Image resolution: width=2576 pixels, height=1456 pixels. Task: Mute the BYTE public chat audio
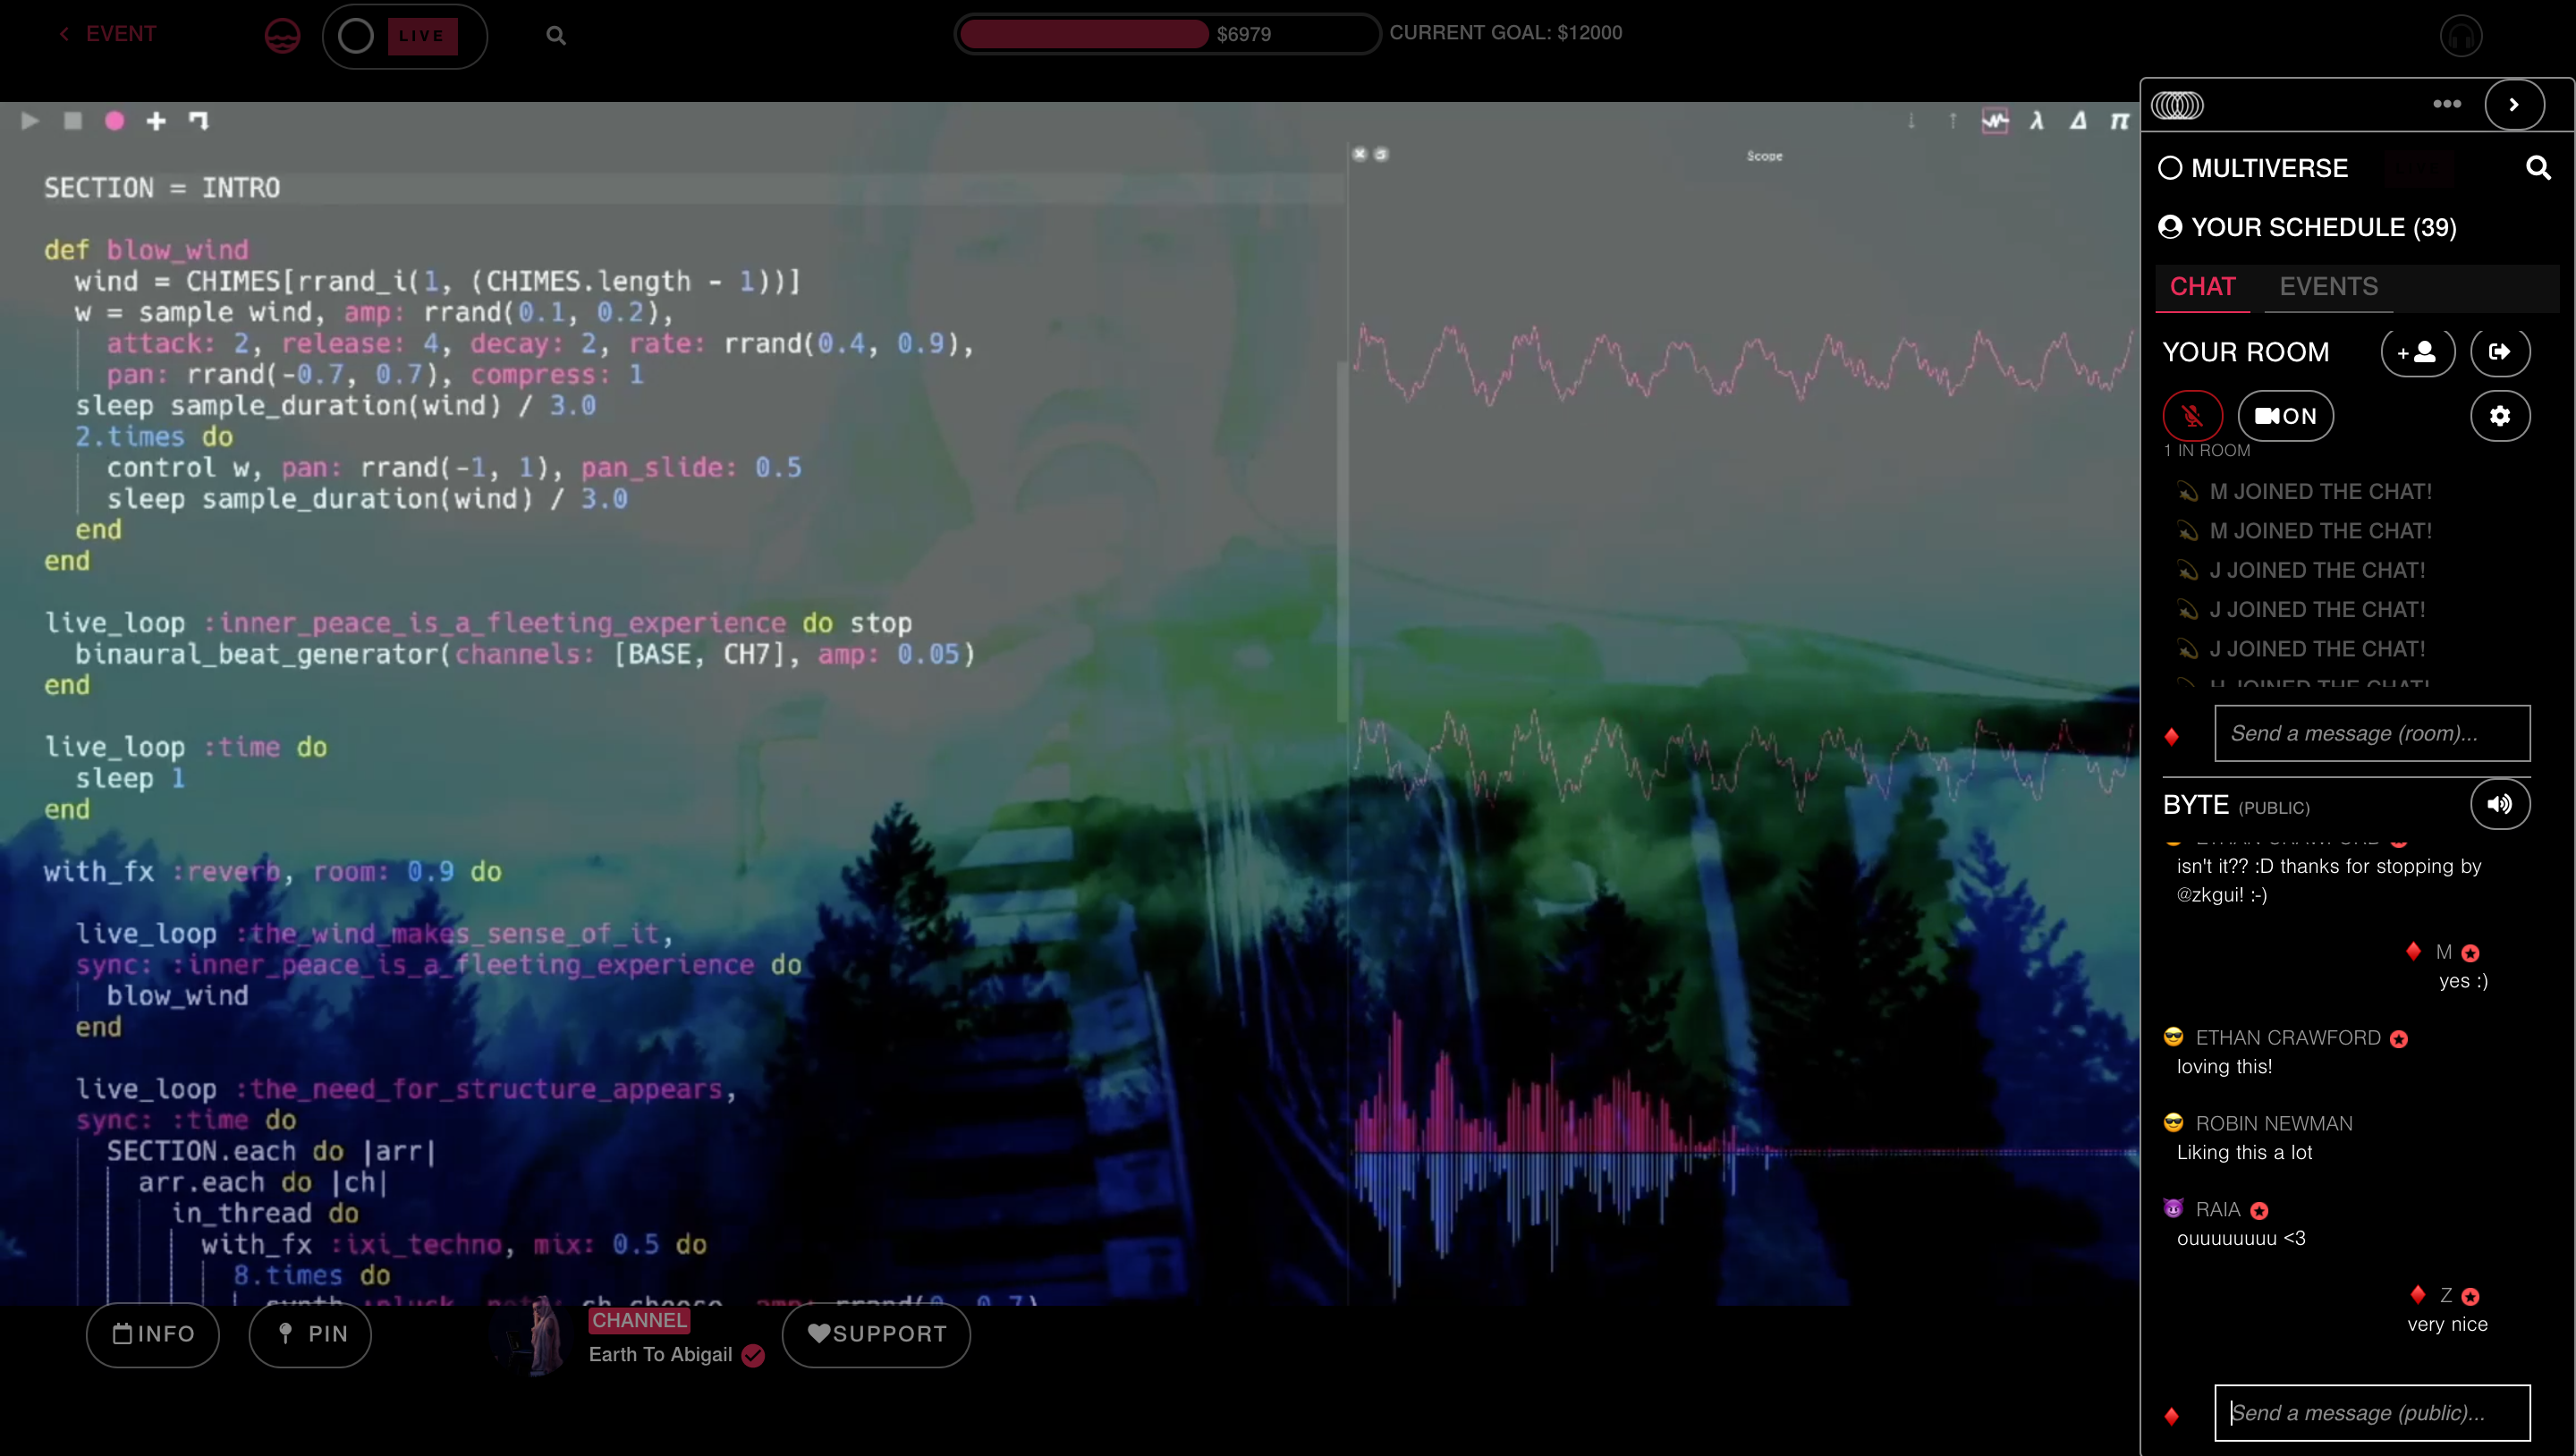2499,804
